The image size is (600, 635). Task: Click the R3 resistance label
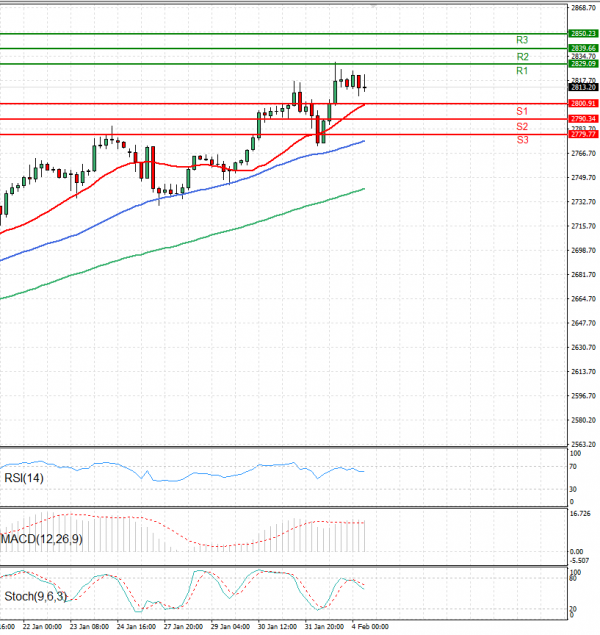[522, 40]
